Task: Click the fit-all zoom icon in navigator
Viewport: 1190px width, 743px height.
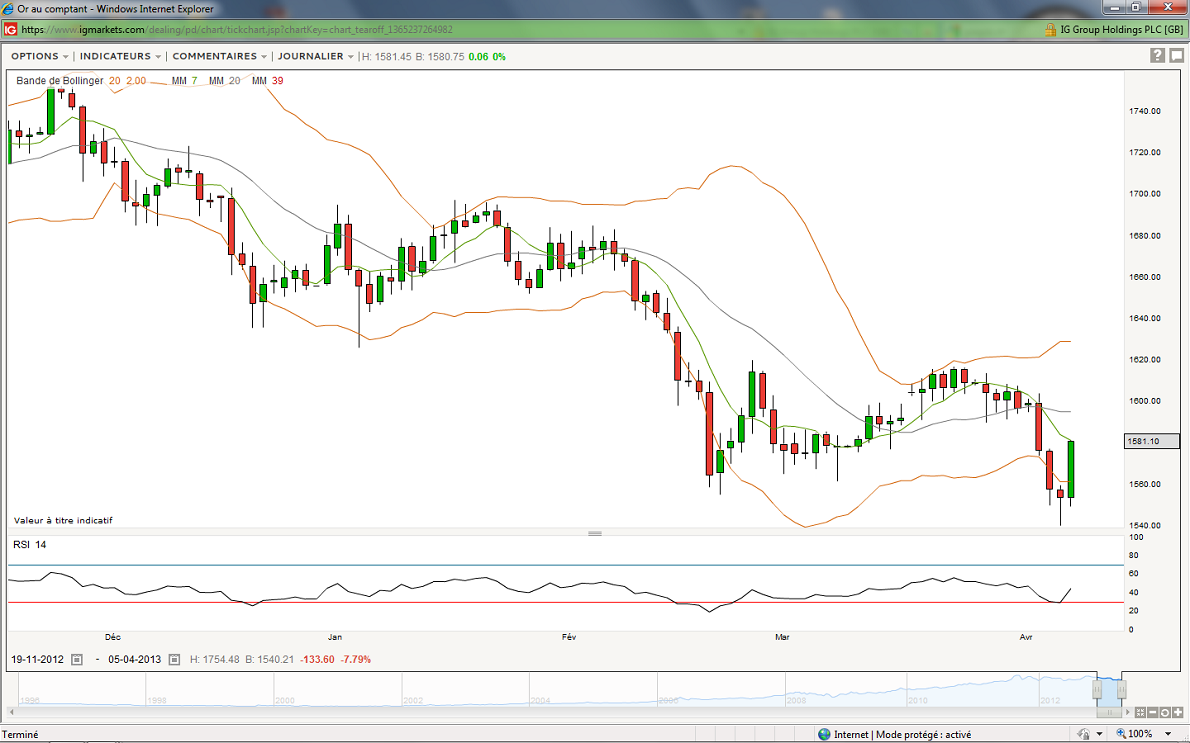Action: click(1139, 712)
